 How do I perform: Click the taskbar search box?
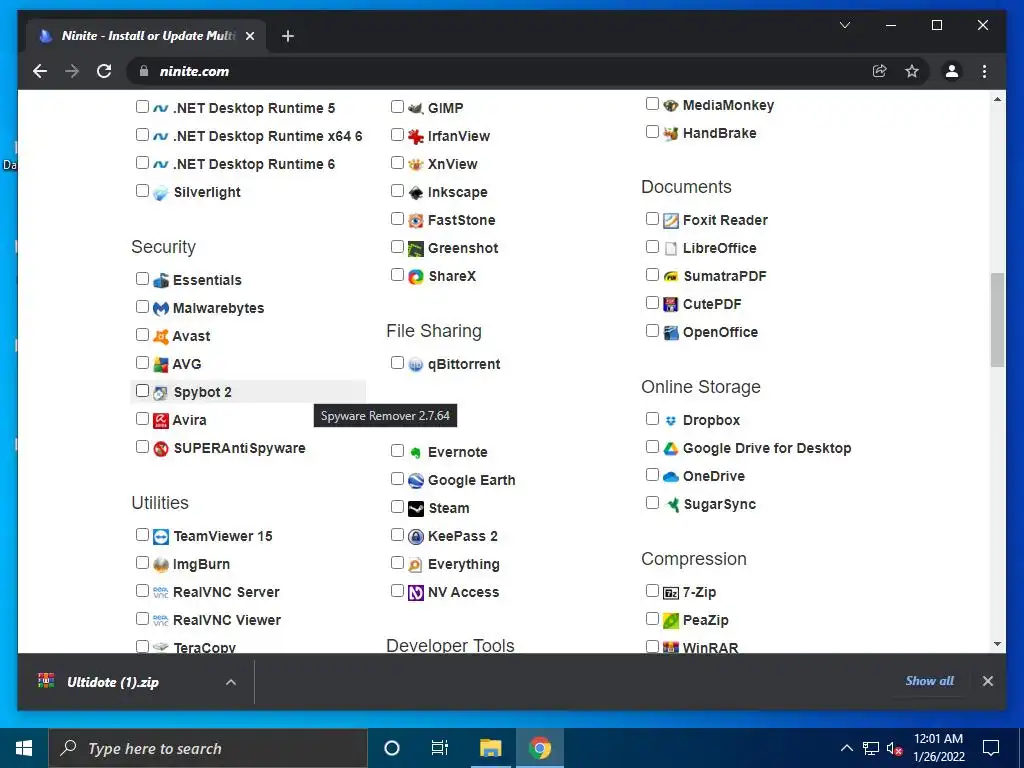click(208, 748)
